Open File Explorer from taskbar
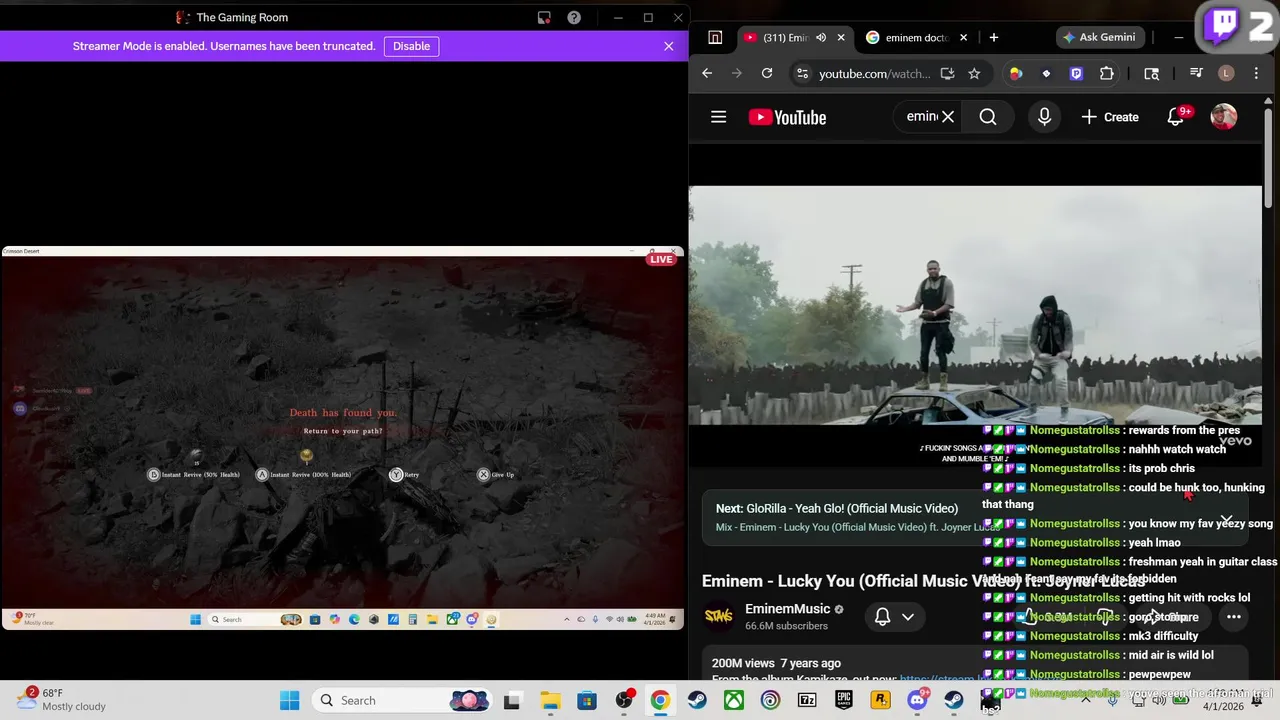This screenshot has width=1280, height=720. 550,700
